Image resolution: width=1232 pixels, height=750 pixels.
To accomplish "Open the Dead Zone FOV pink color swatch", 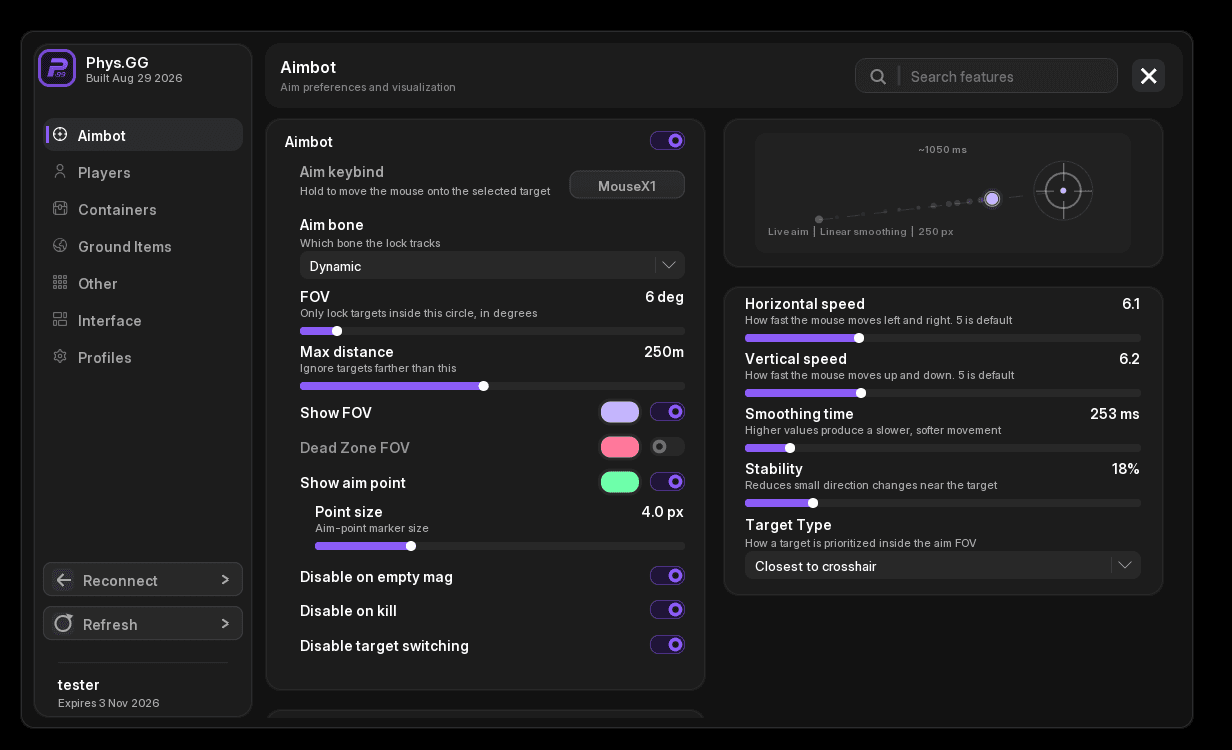I will (620, 447).
